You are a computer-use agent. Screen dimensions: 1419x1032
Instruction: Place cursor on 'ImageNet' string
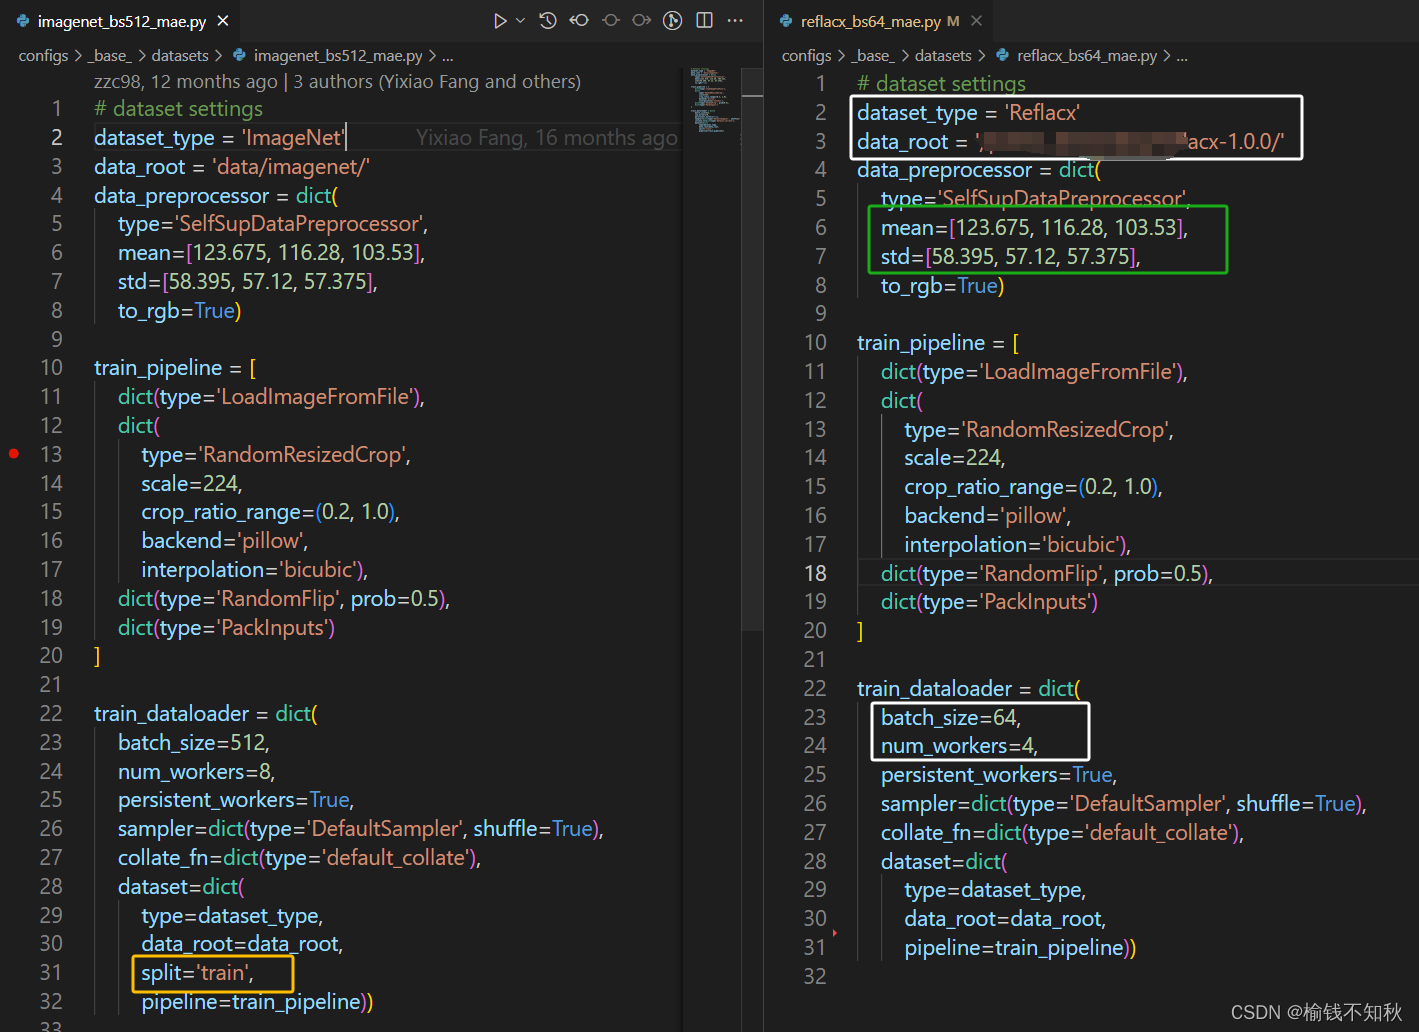(x=293, y=138)
